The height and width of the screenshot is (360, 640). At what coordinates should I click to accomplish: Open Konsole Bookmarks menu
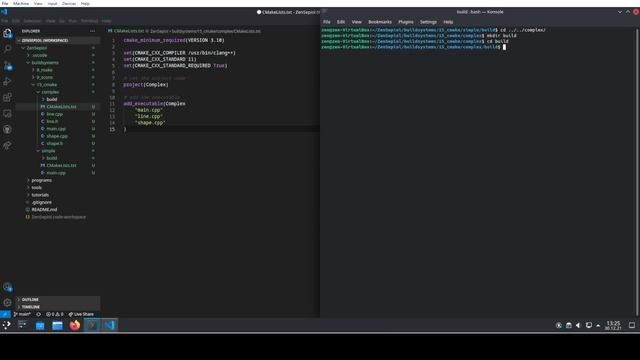point(380,22)
